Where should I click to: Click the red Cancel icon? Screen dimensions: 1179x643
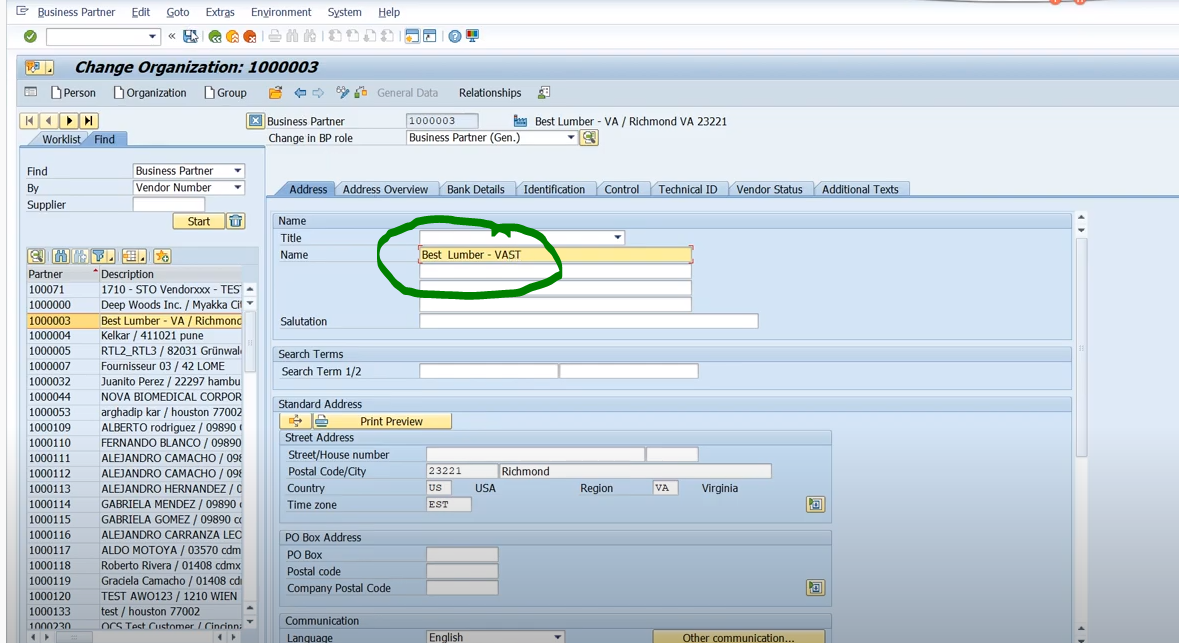(249, 37)
